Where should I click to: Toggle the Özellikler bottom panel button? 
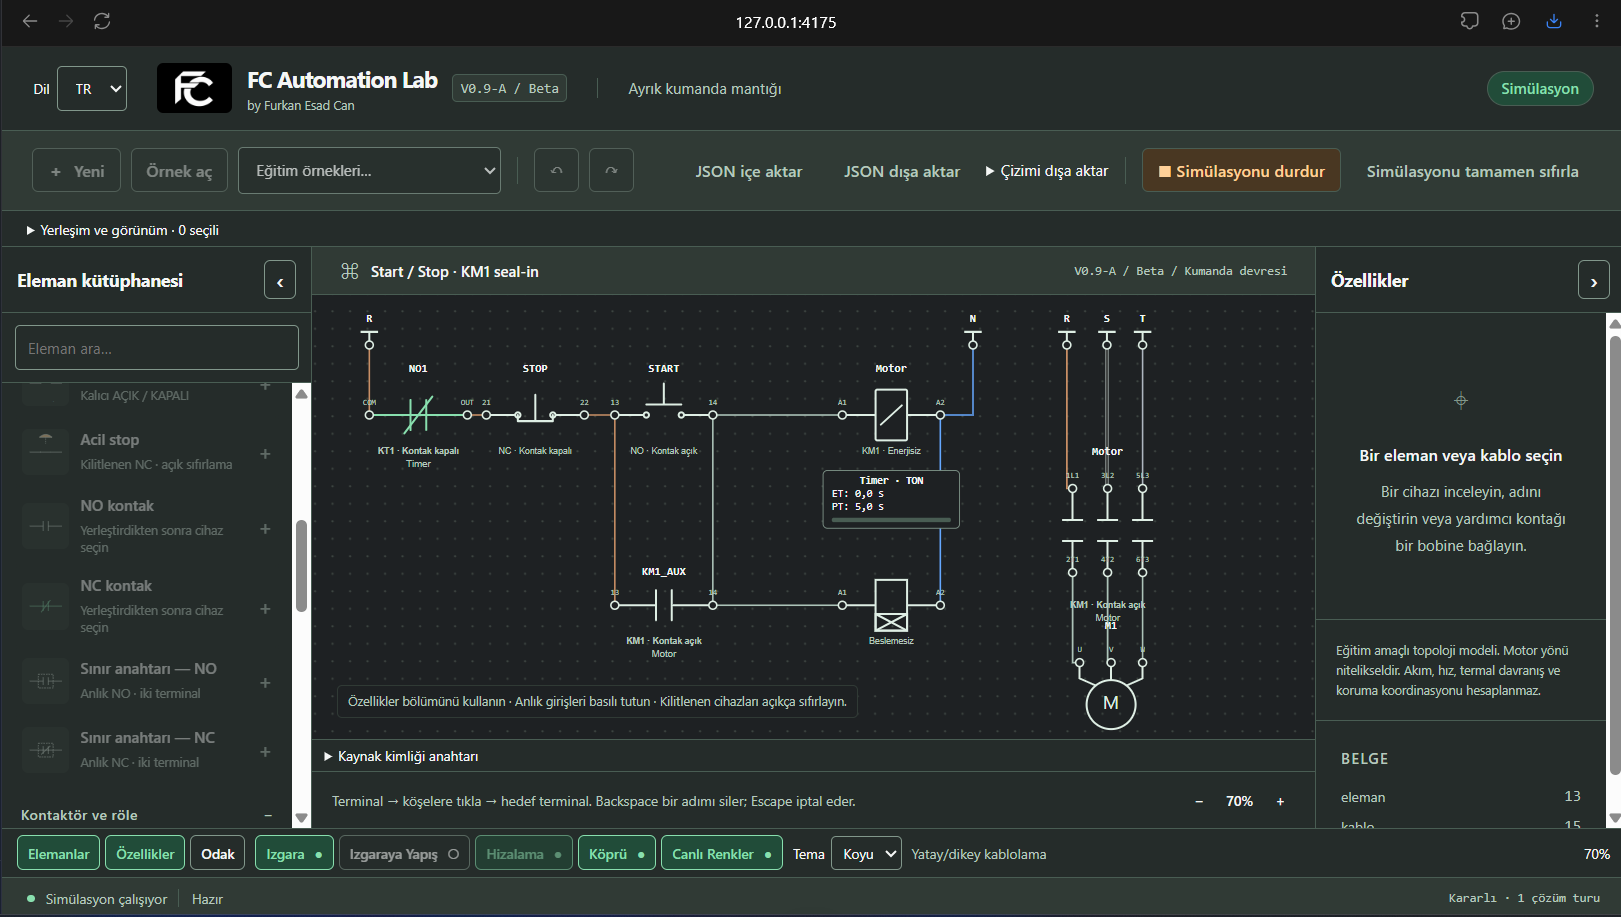(145, 854)
